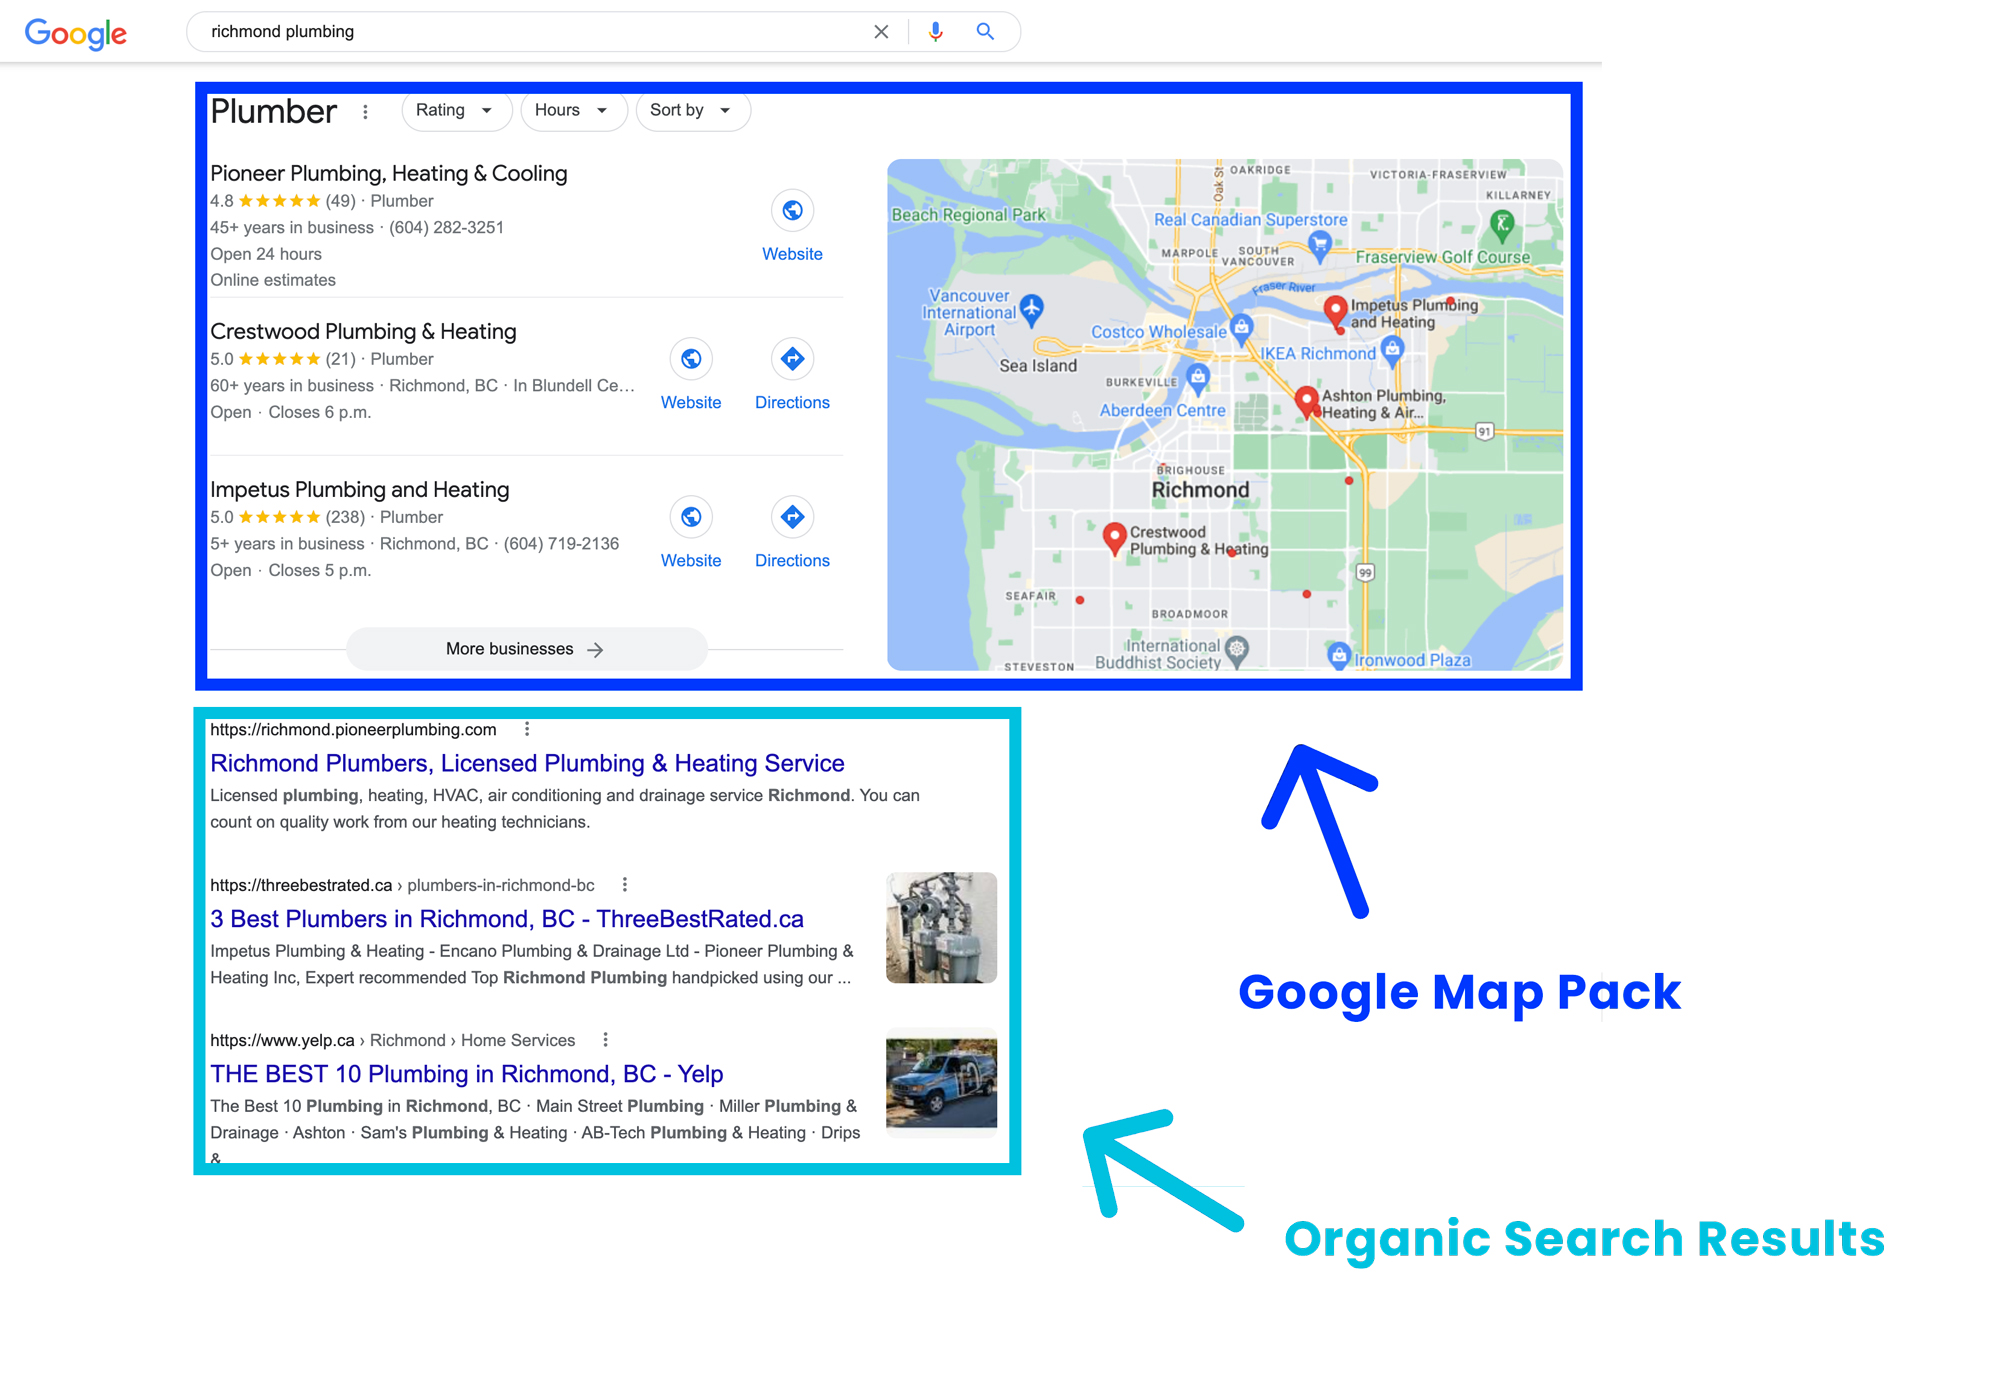Click Real Canadian Superstore map marker
This screenshot has width=2000, height=1400.
(1320, 244)
